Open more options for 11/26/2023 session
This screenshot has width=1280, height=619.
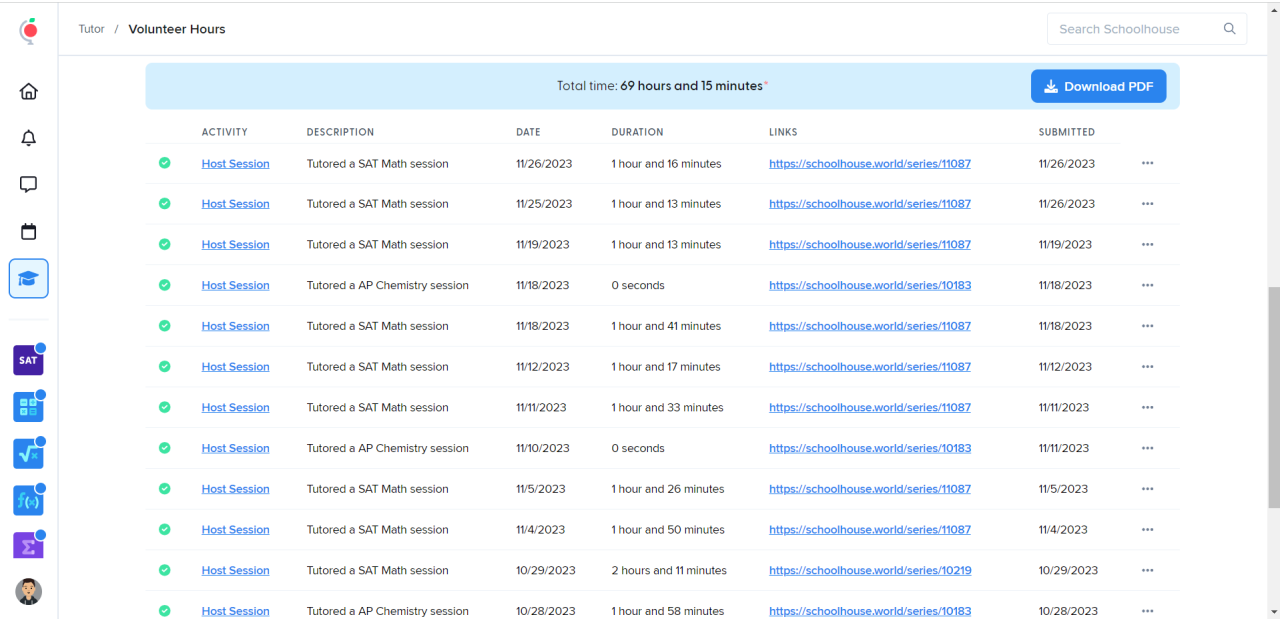(1147, 163)
